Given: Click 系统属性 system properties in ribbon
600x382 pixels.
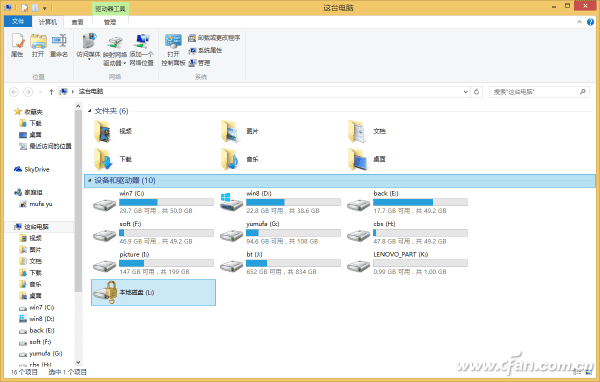Looking at the screenshot, I should 205,50.
